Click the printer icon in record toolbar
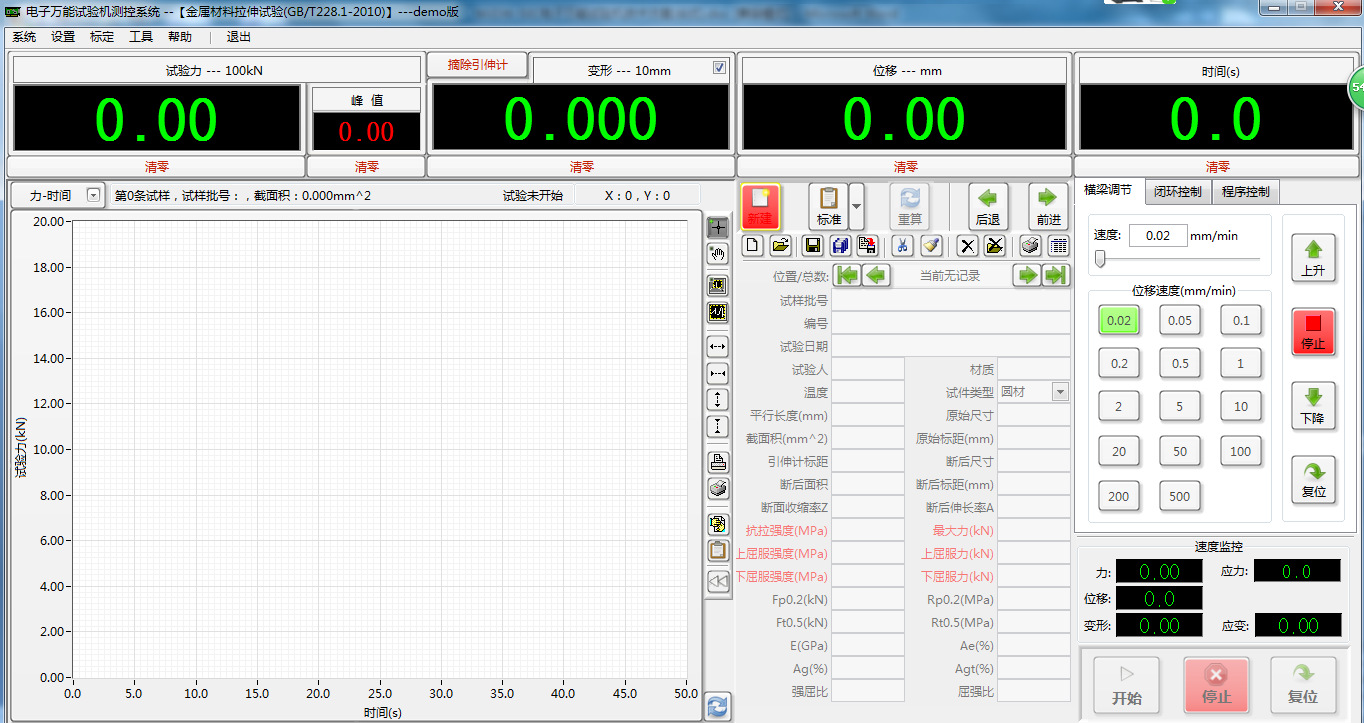 coord(1030,246)
